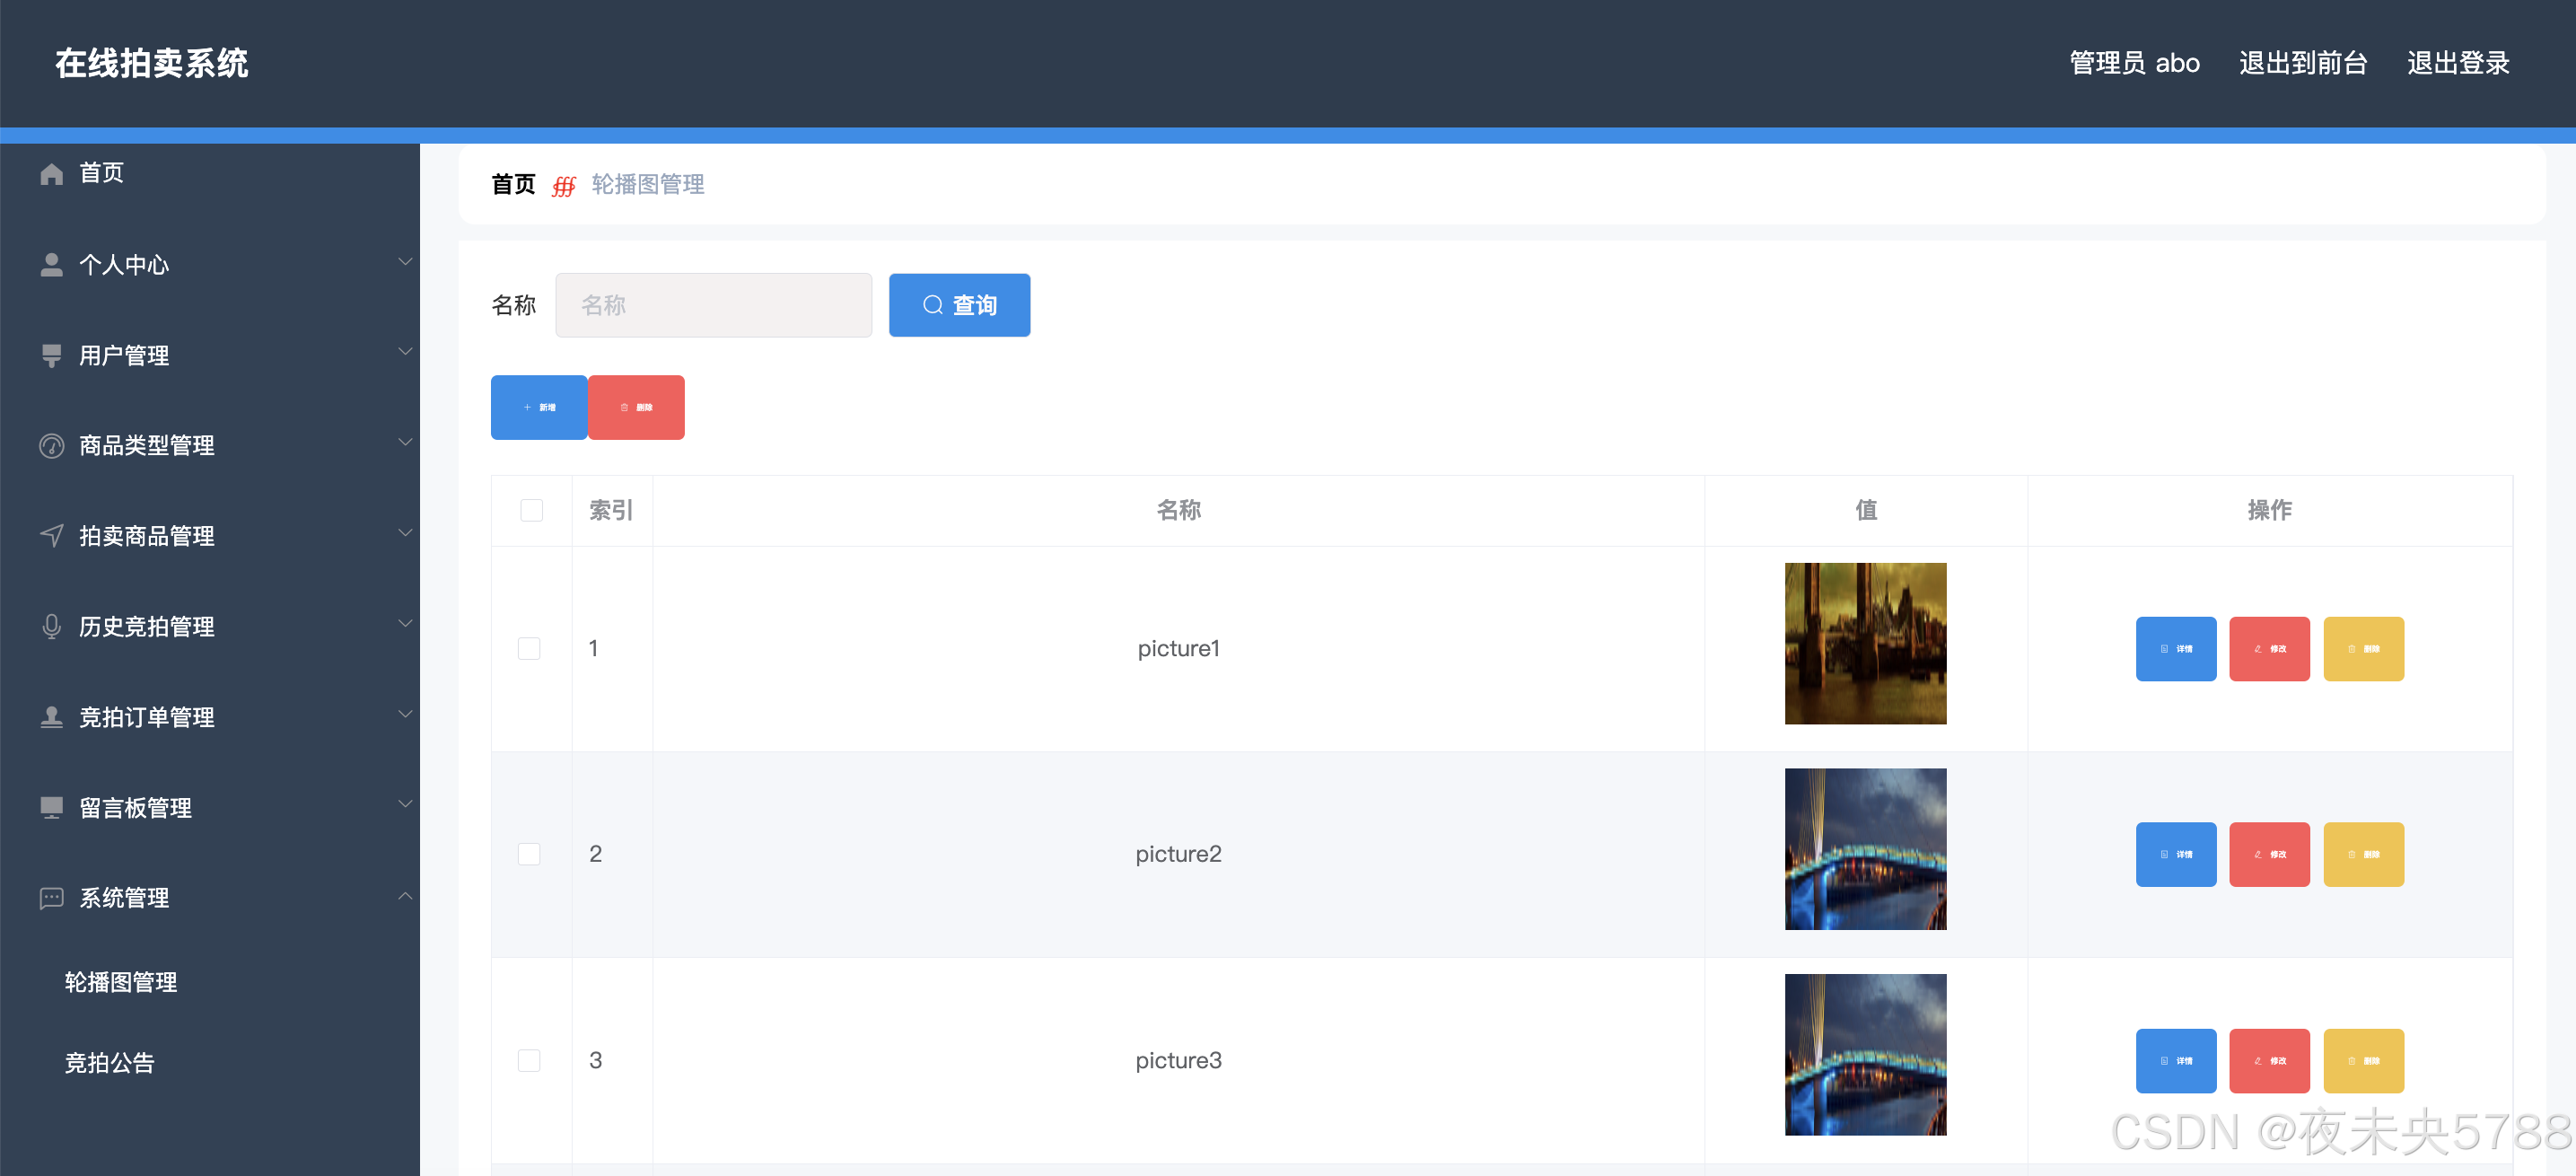Click the compass icon next to 商品类型管理
This screenshot has height=1176, width=2576.
(51, 446)
